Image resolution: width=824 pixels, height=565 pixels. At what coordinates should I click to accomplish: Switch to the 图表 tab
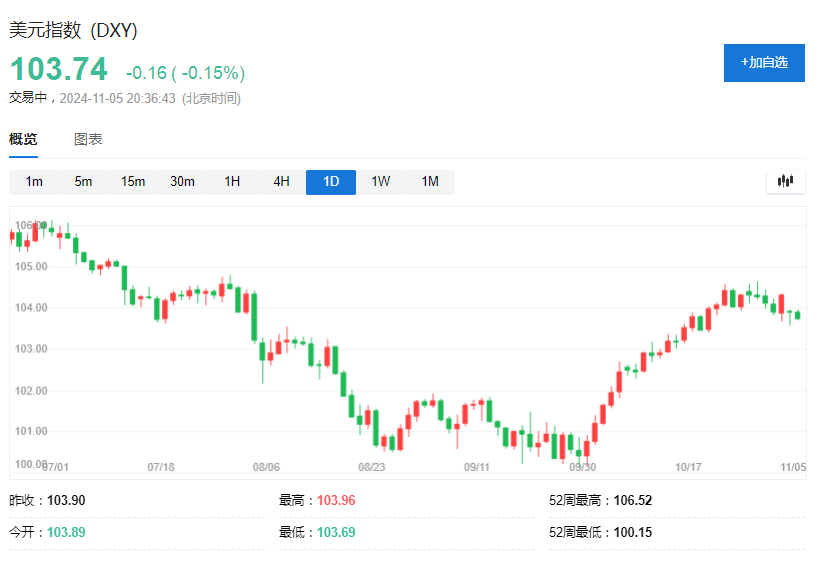pyautogui.click(x=88, y=140)
